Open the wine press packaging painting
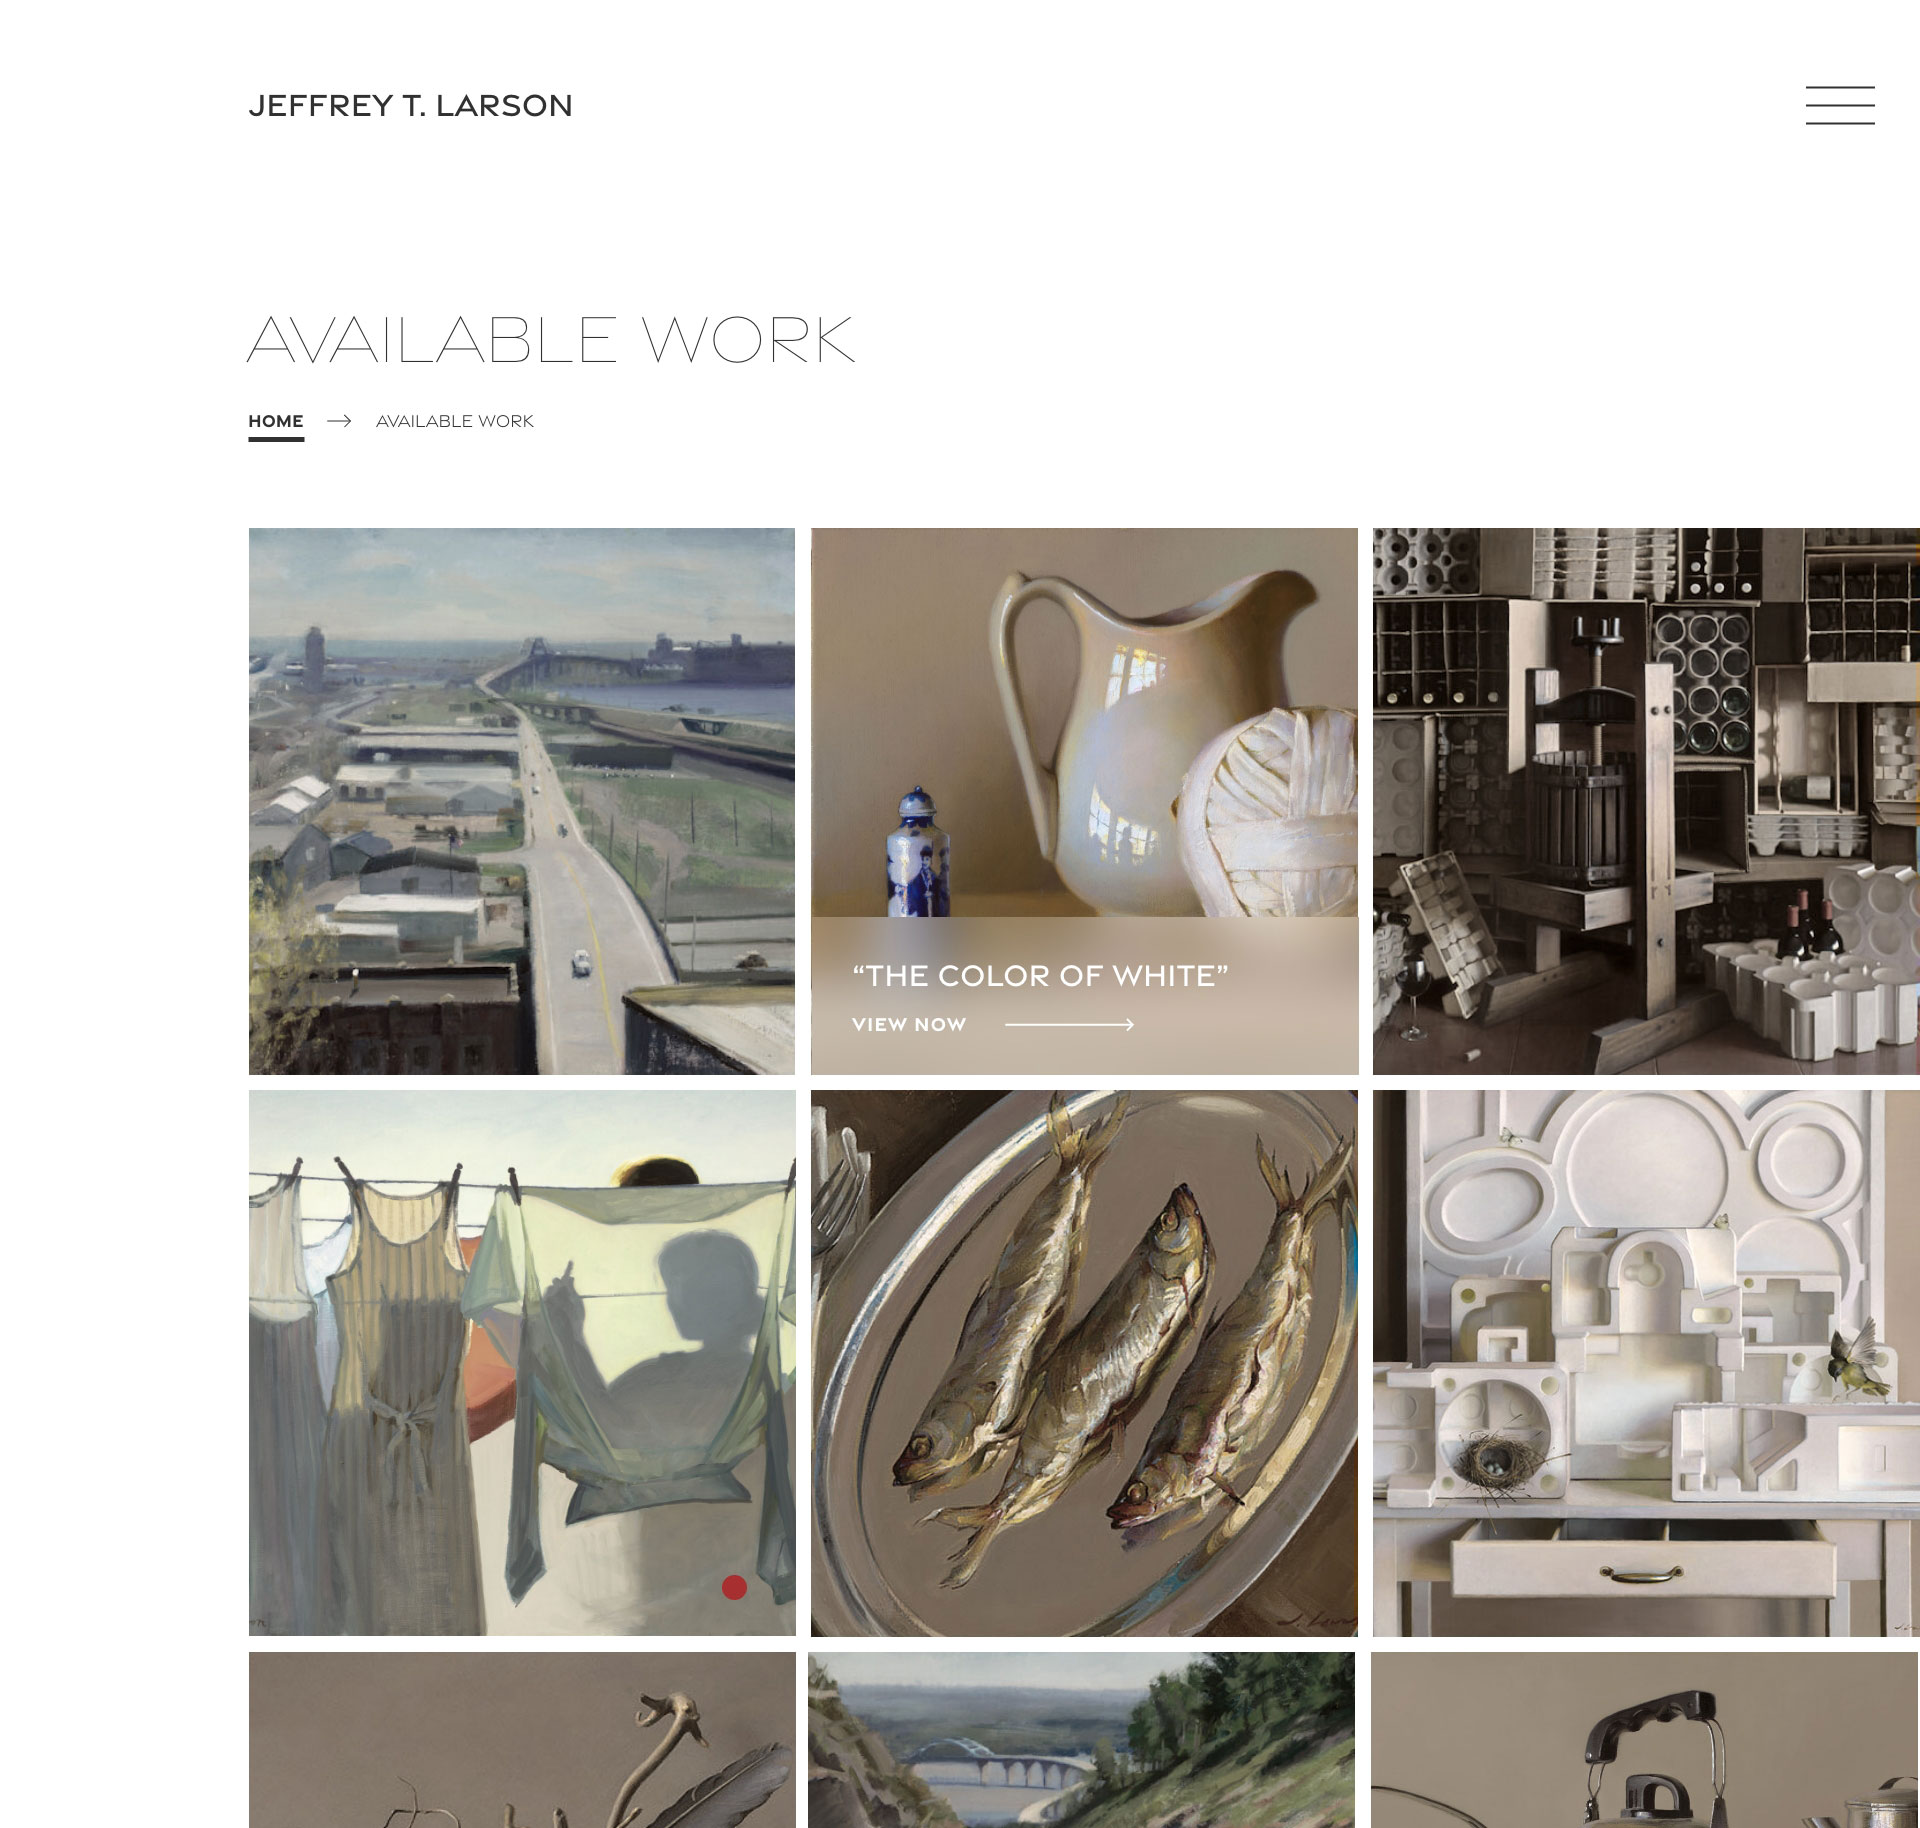 click(1646, 801)
